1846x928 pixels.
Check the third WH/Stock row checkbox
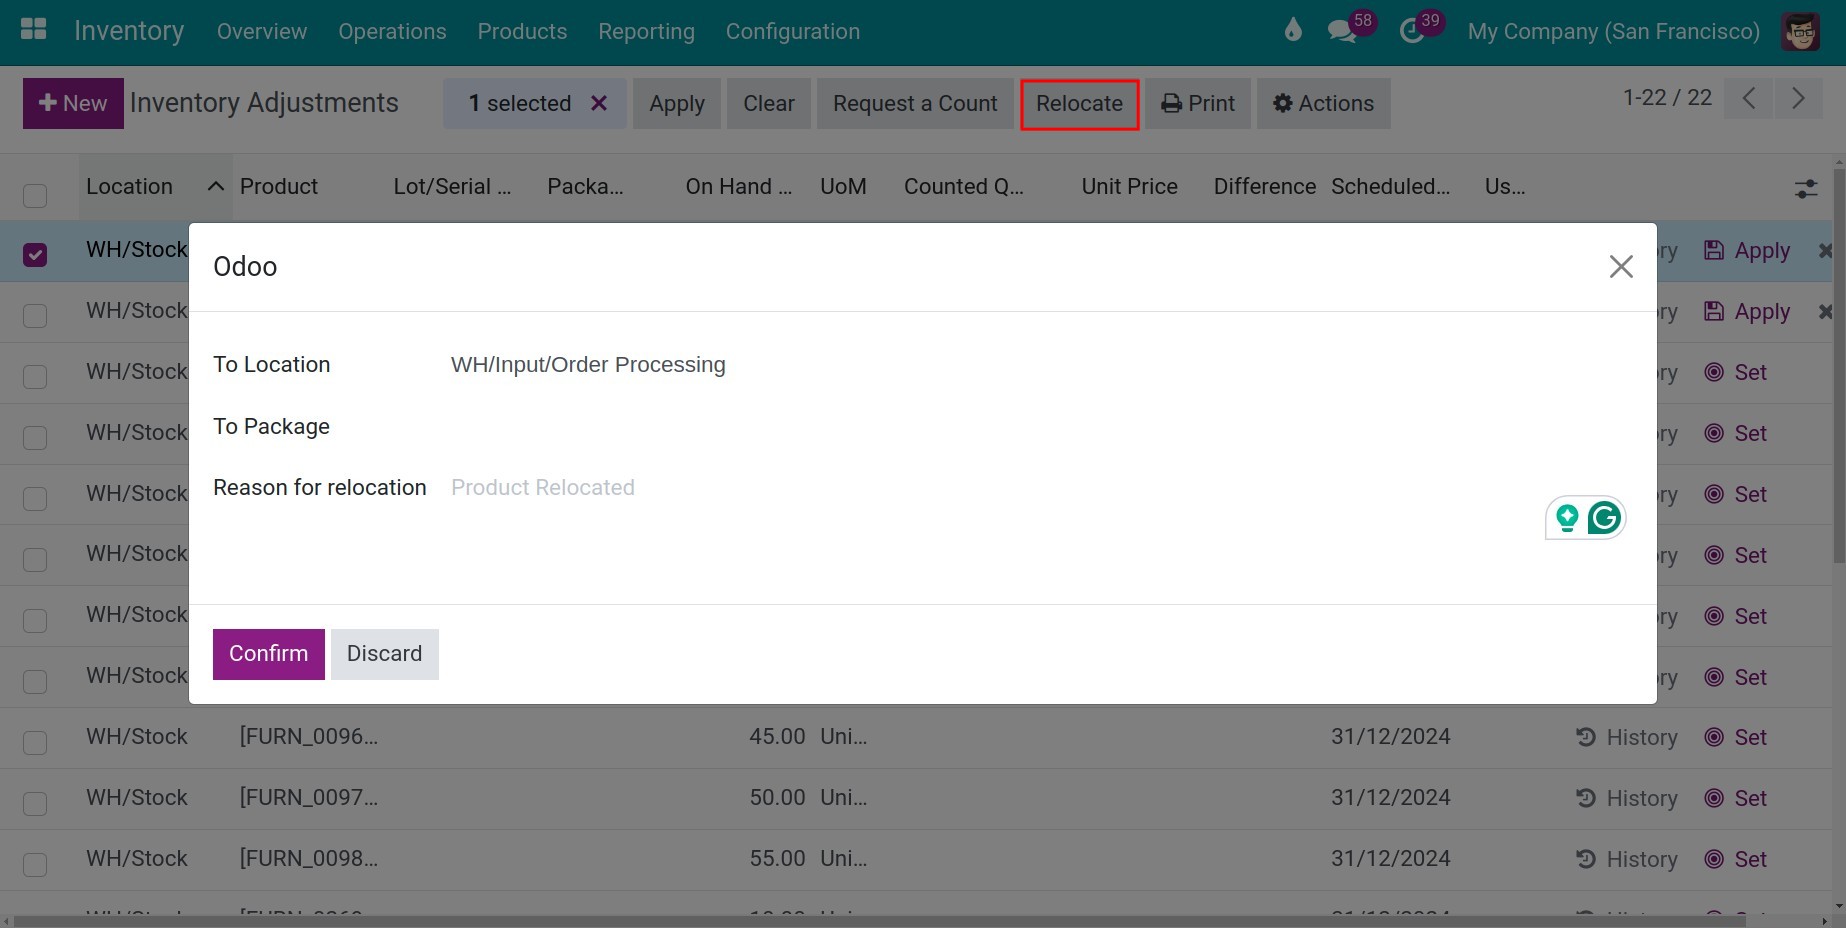coord(35,376)
